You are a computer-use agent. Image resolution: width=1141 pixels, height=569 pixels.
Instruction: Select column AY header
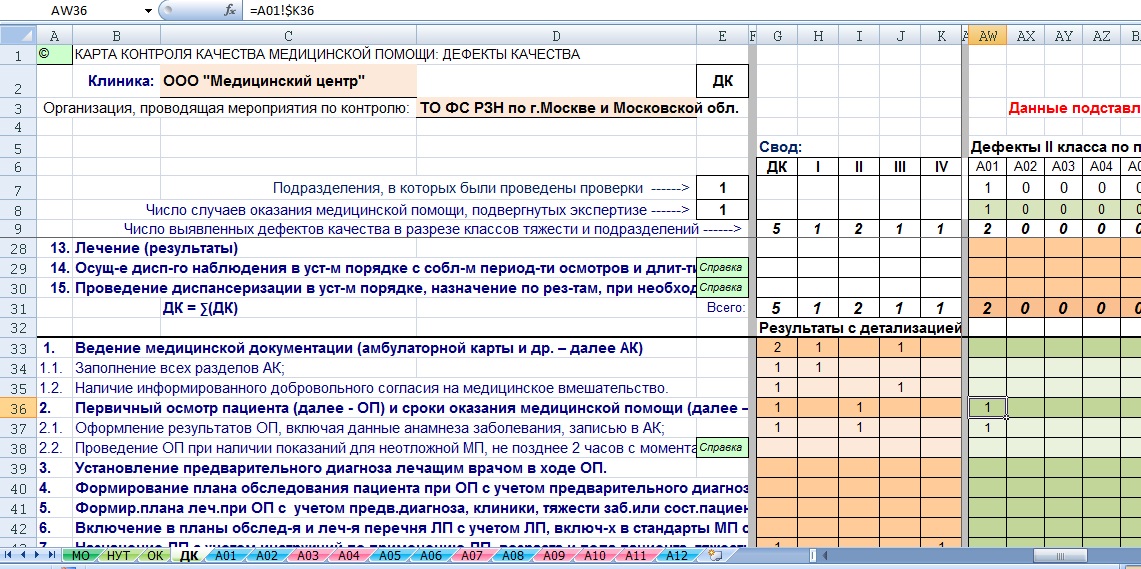pos(1064,36)
